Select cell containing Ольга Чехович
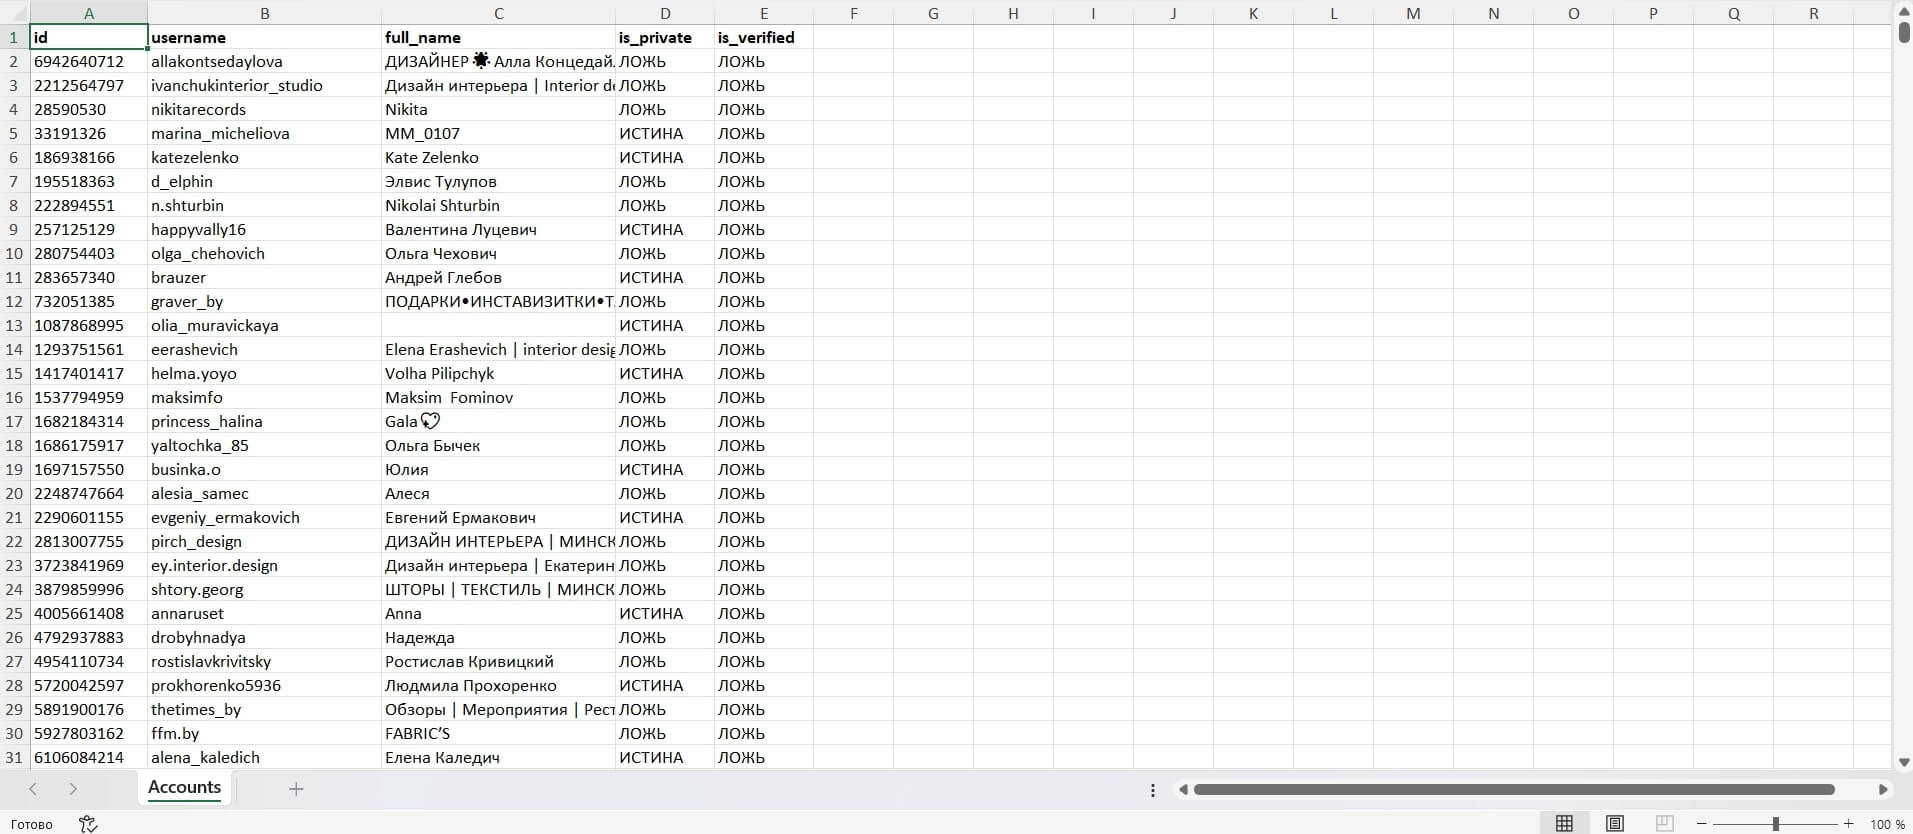The image size is (1913, 834). point(498,253)
